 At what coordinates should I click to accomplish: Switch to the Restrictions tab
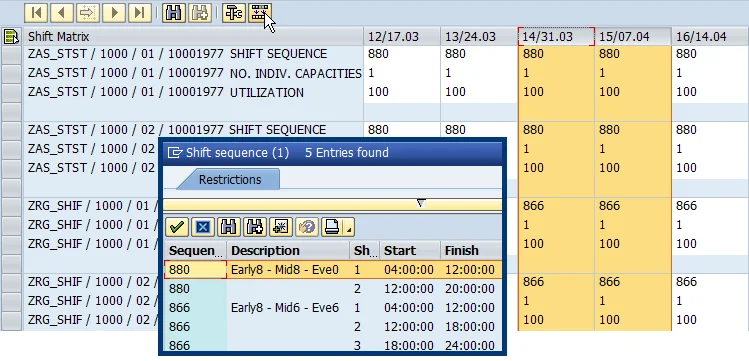(230, 180)
